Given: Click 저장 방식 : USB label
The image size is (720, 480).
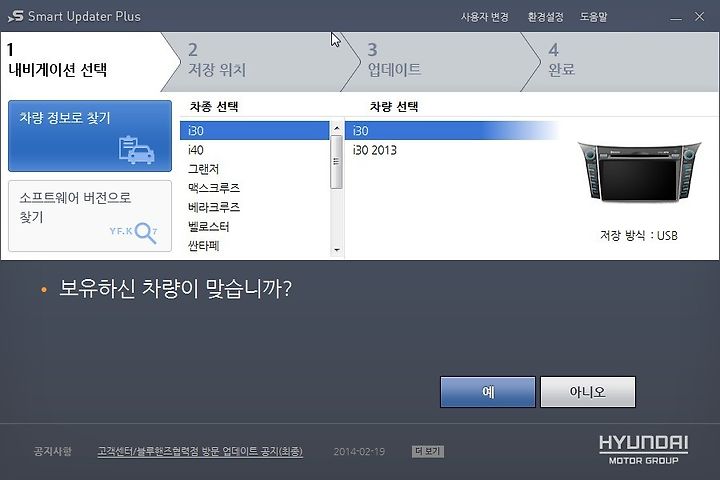Looking at the screenshot, I should tap(639, 236).
